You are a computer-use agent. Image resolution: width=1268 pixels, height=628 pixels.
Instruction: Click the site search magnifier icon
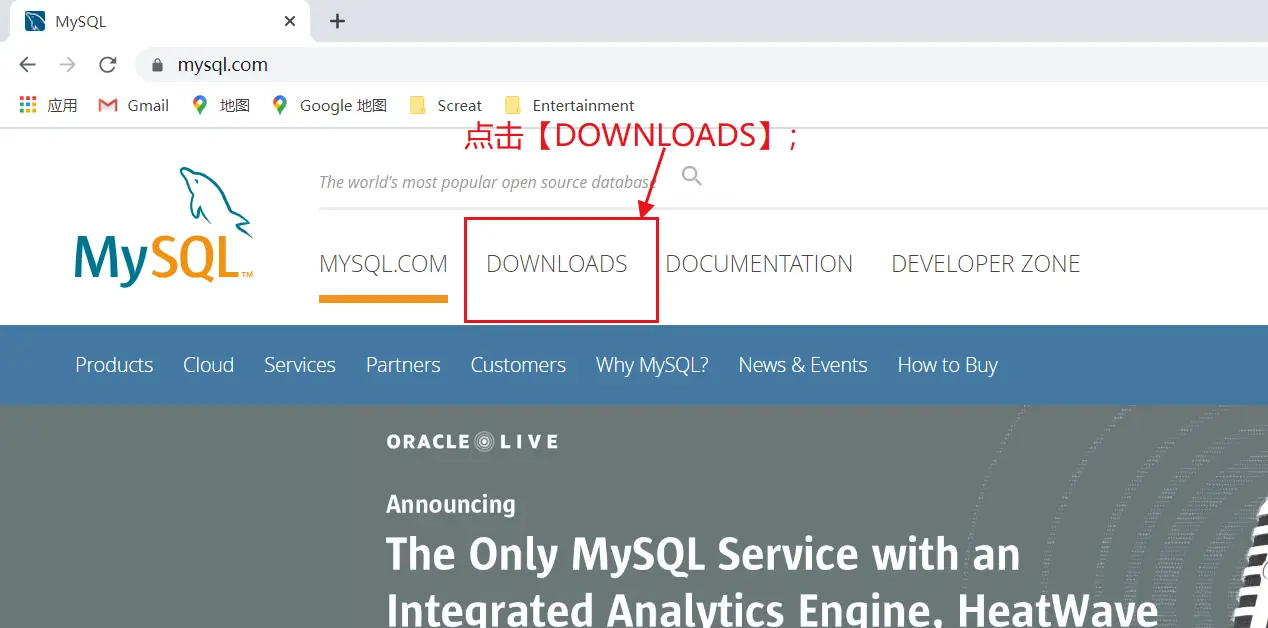click(692, 177)
